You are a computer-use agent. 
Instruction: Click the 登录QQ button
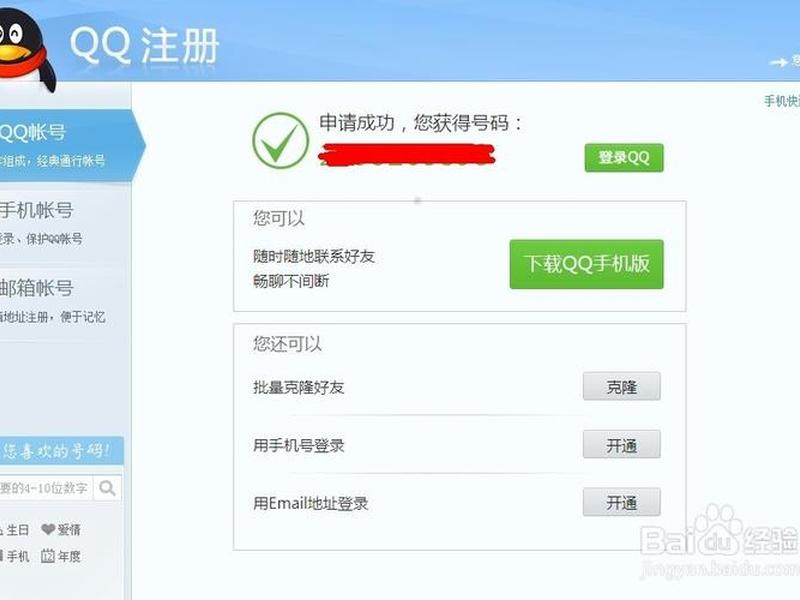pyautogui.click(x=624, y=158)
